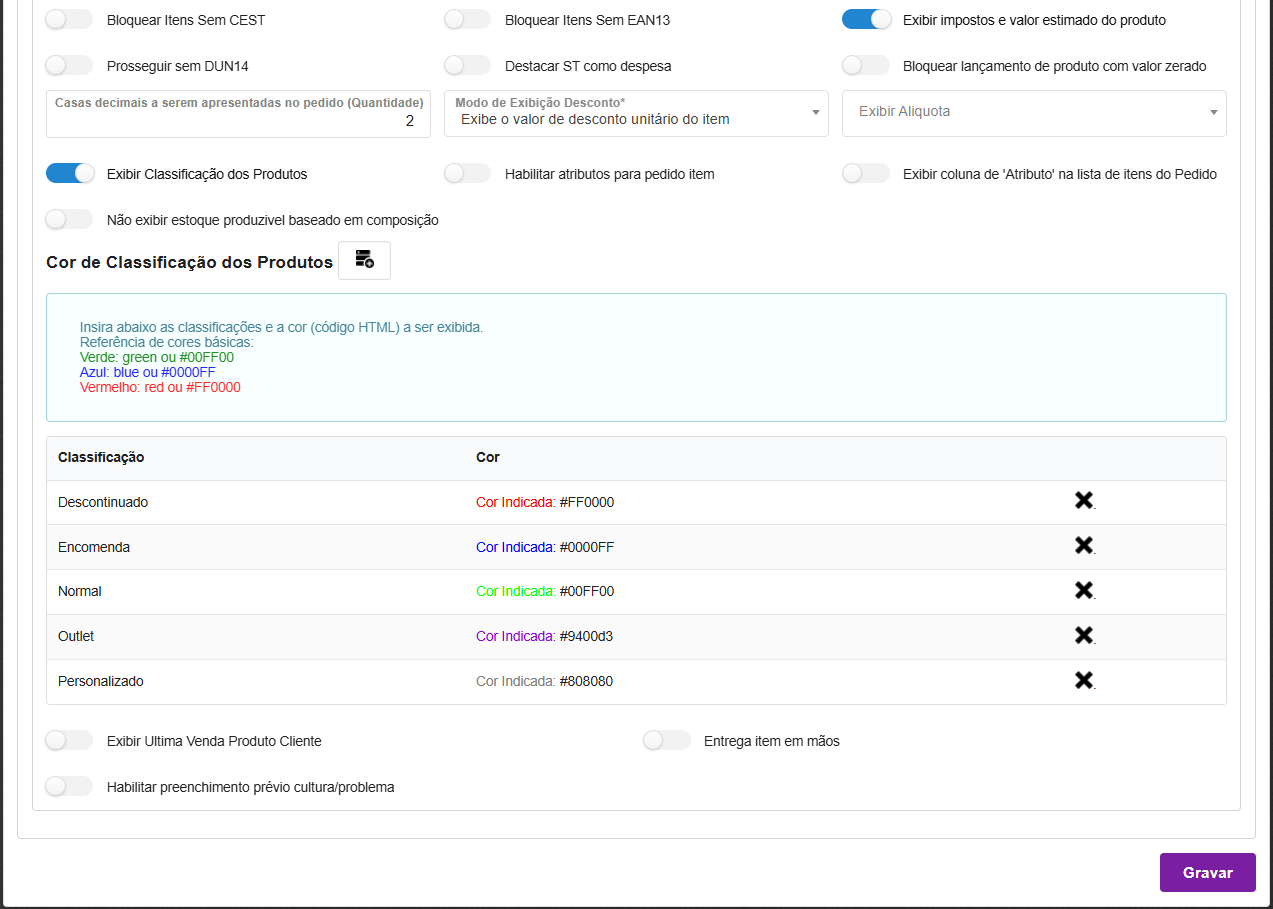The height and width of the screenshot is (909, 1273).
Task: Enable Entrega item em mãos
Action: point(666,741)
